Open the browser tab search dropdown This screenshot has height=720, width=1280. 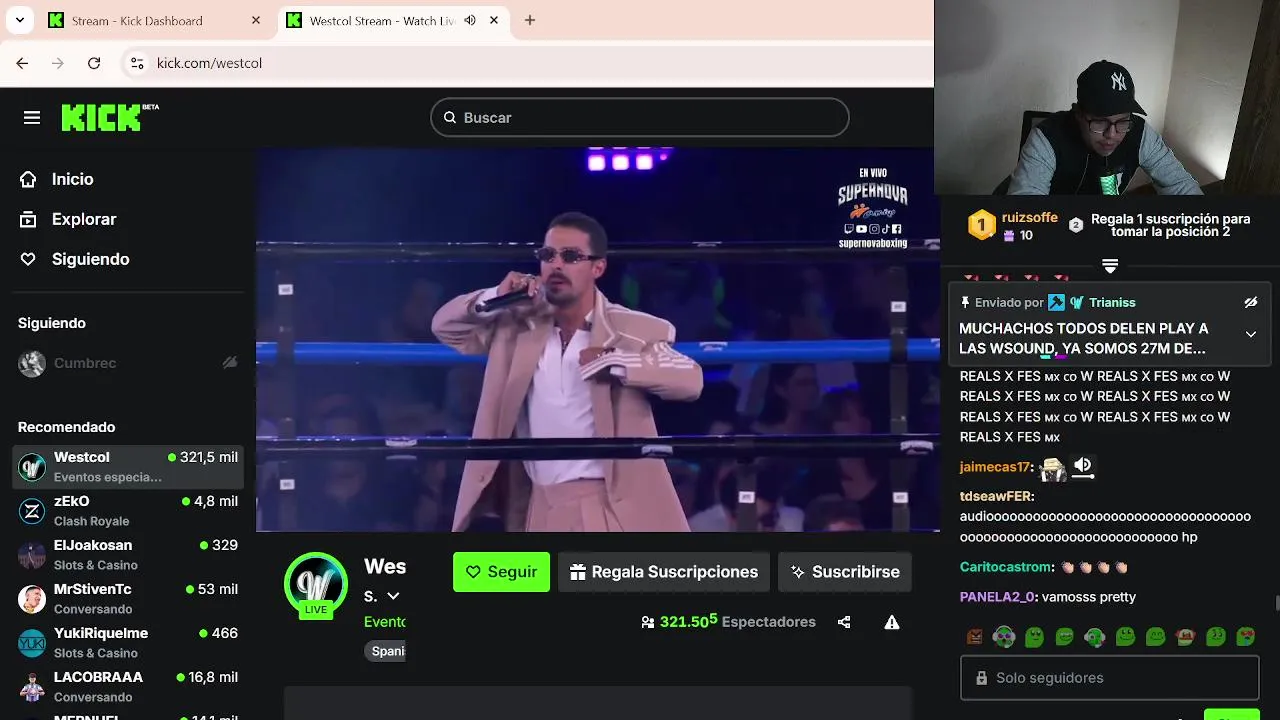[x=21, y=20]
